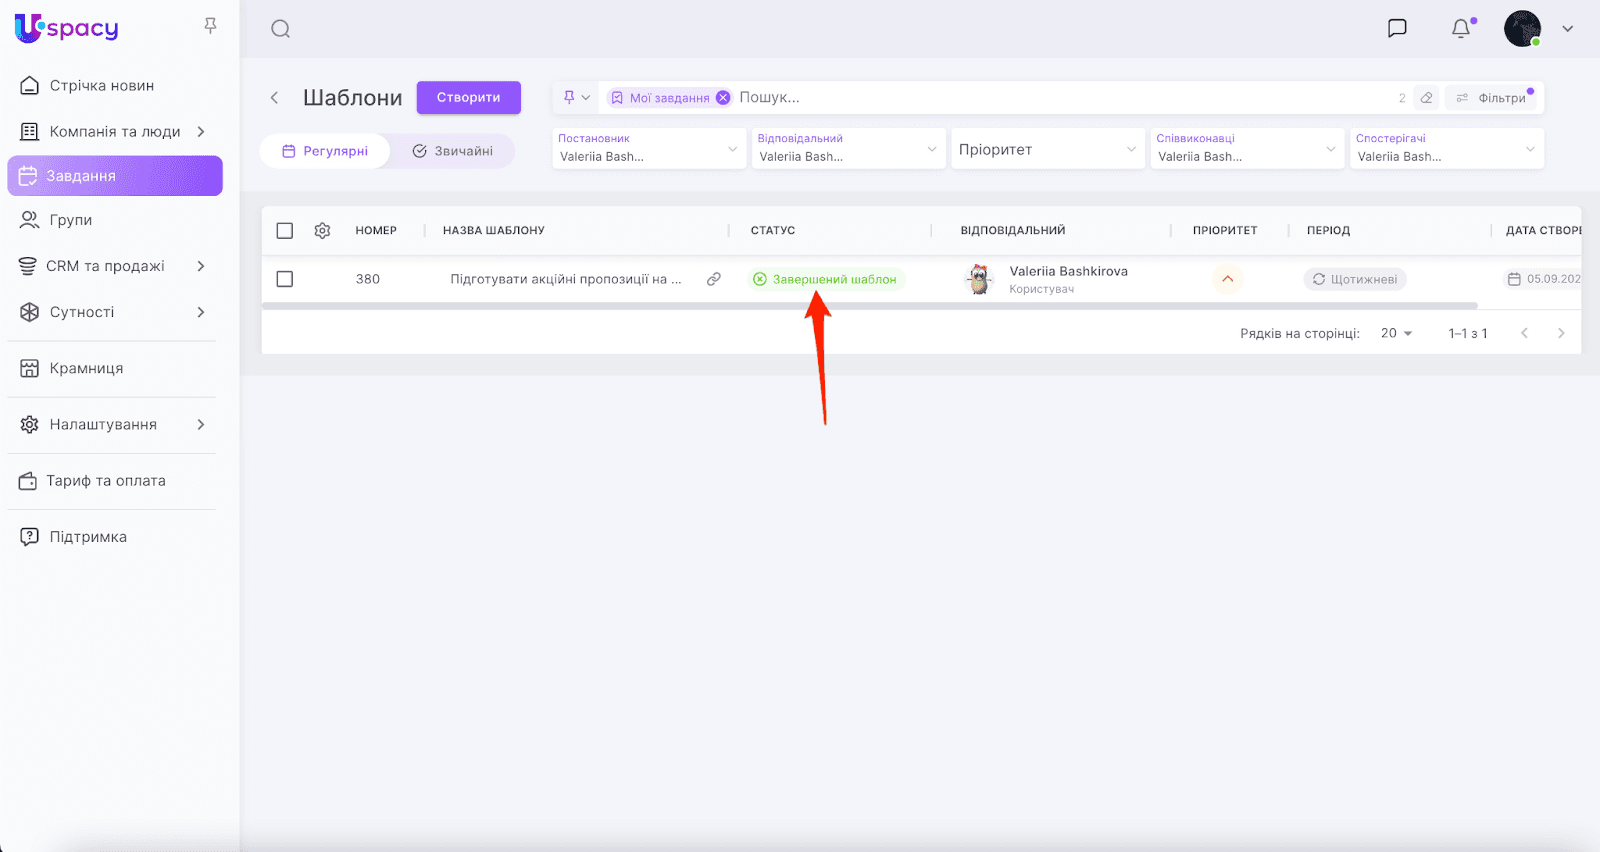Image resolution: width=1600 pixels, height=852 pixels.
Task: Switch to the Звичайні tab
Action: click(x=453, y=151)
